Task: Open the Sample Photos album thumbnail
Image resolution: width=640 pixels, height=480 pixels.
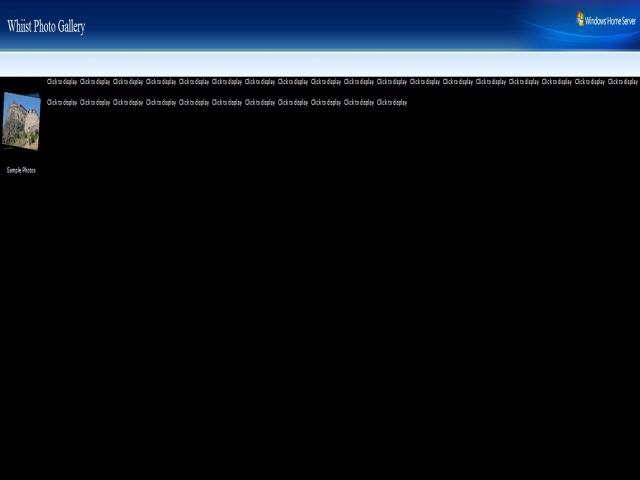Action: [x=21, y=121]
